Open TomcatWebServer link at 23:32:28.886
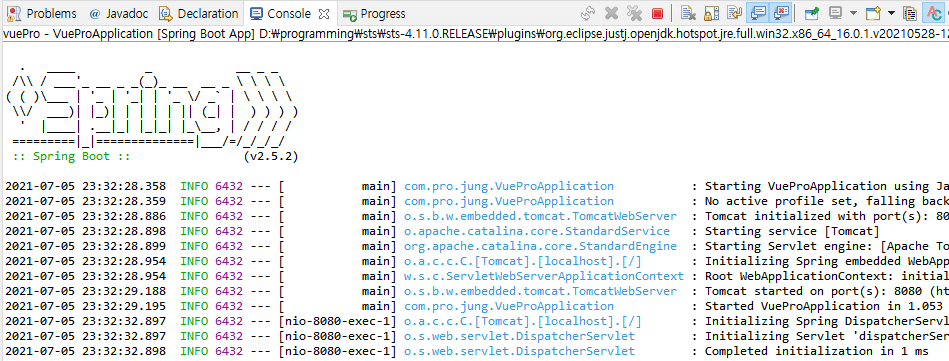This screenshot has height=361, width=949. (540, 216)
